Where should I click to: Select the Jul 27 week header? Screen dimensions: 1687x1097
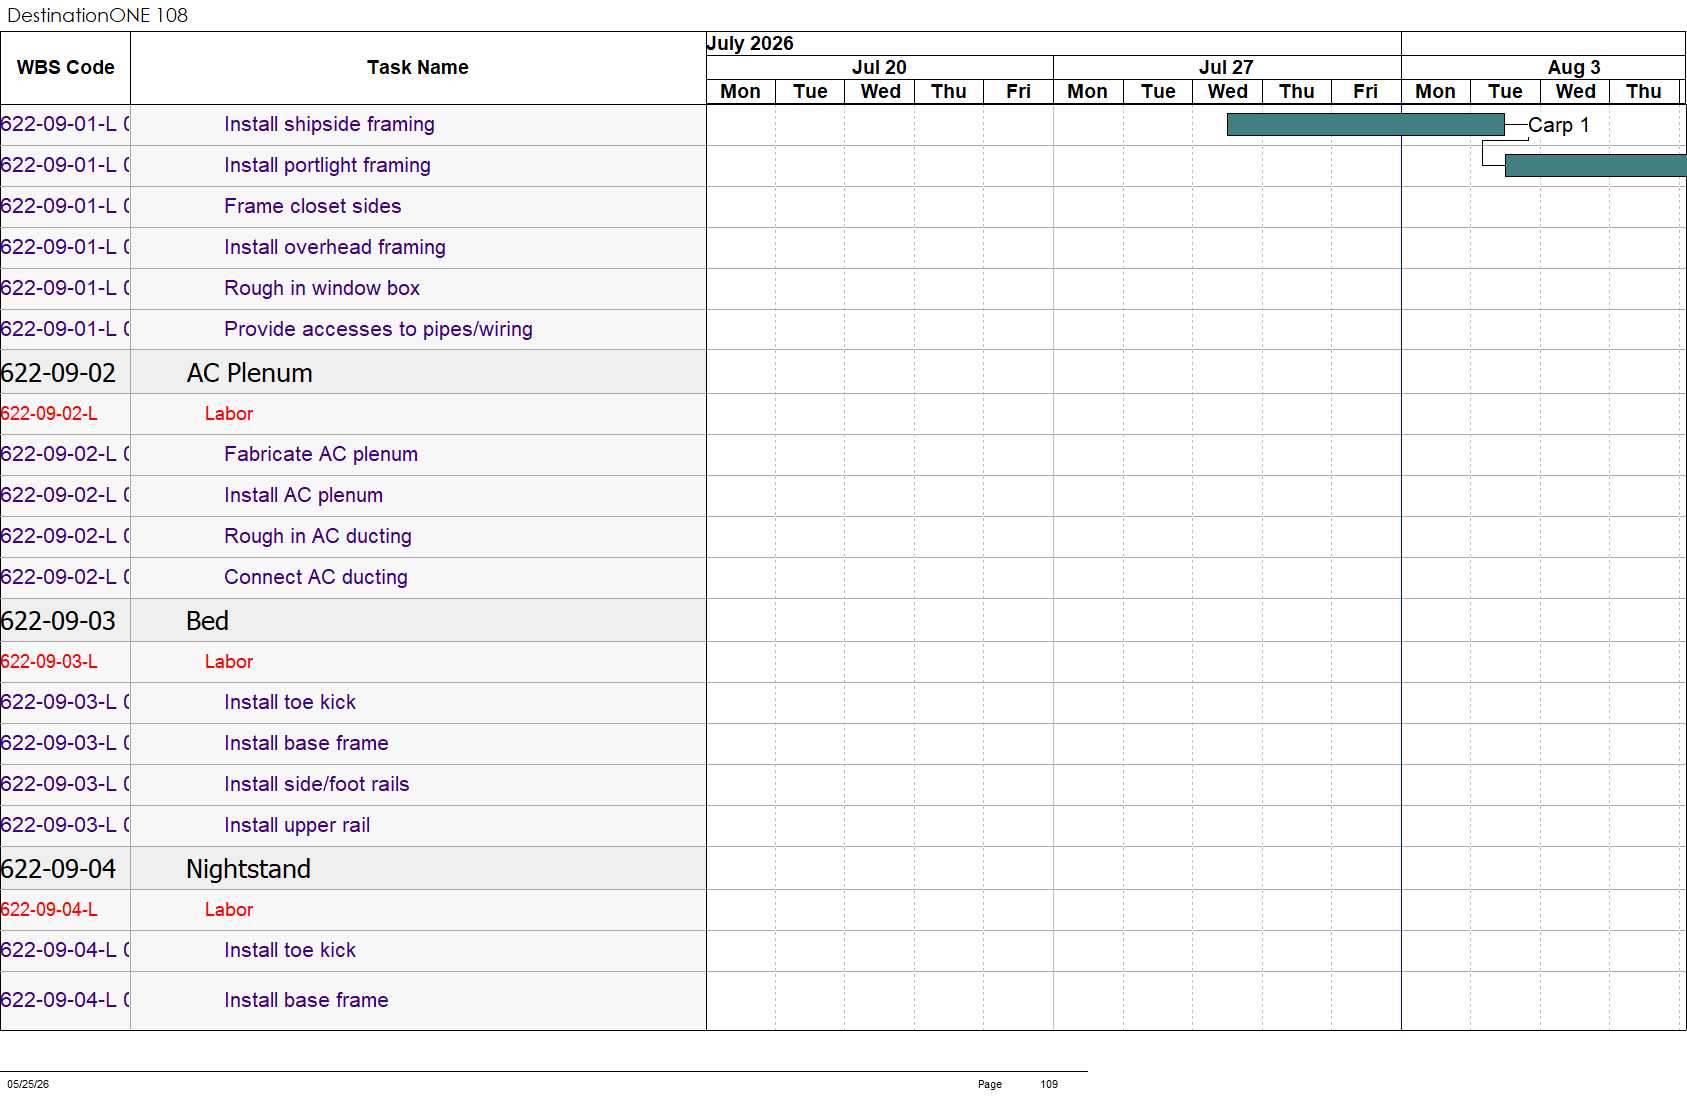pos(1226,67)
